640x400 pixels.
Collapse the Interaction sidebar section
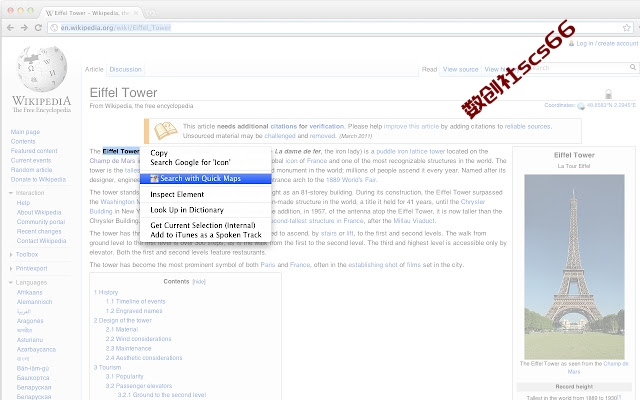tap(11, 193)
